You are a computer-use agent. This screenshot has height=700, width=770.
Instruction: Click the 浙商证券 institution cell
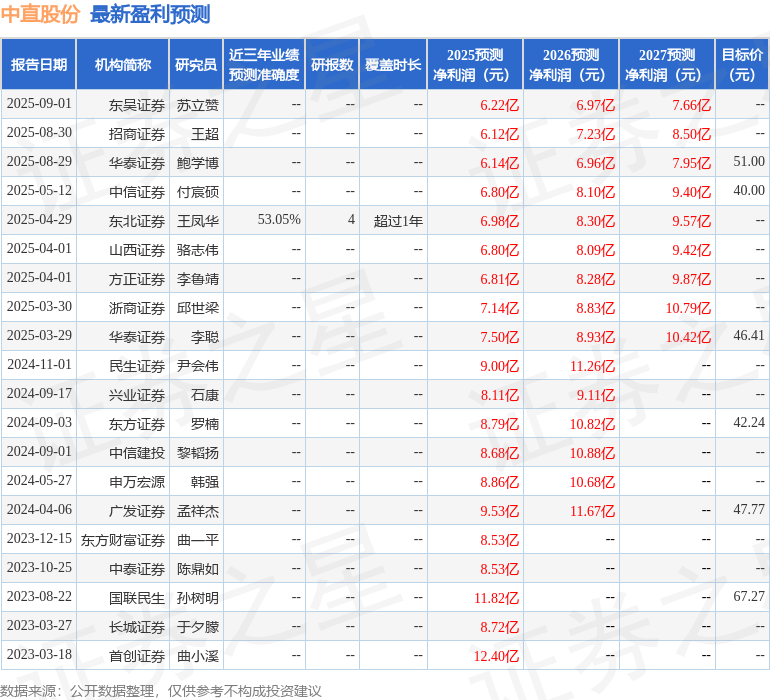(137, 308)
